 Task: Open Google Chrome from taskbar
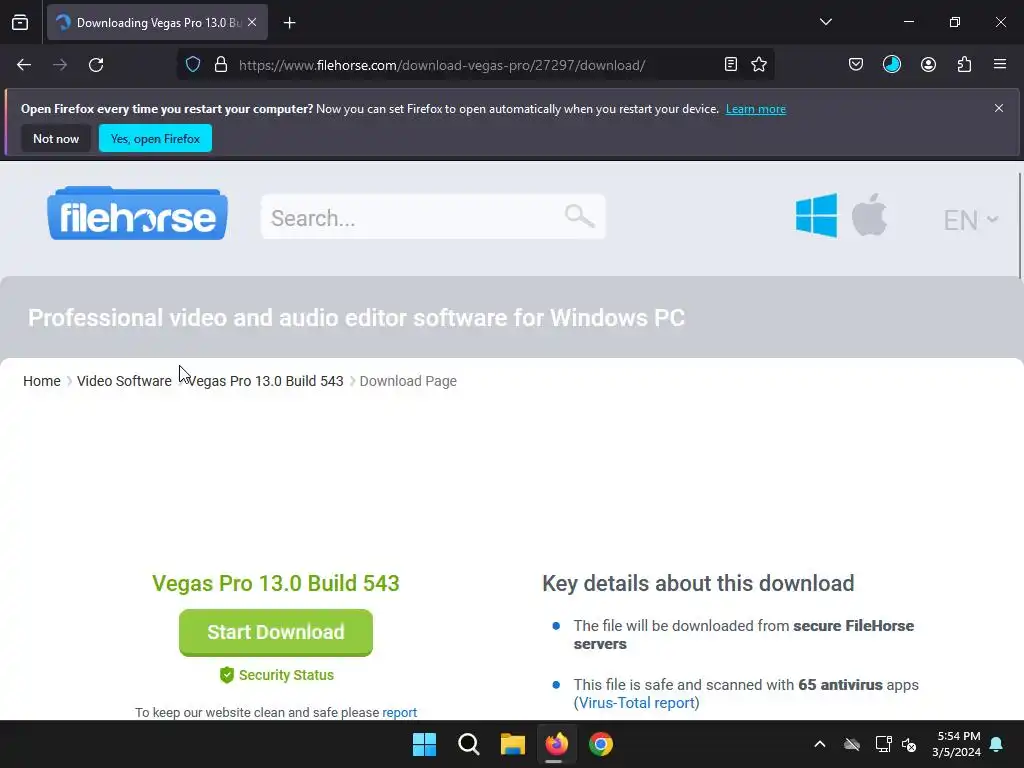click(601, 744)
